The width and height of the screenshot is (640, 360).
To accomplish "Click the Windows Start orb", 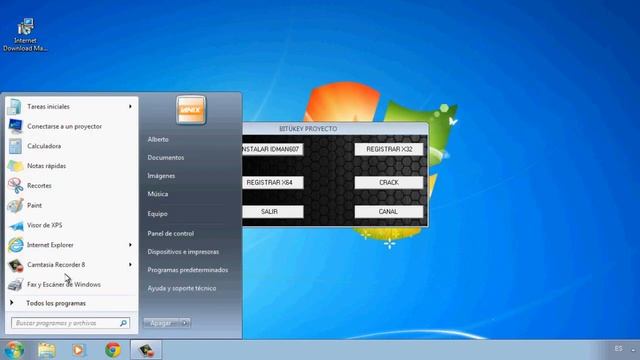I will (15, 350).
